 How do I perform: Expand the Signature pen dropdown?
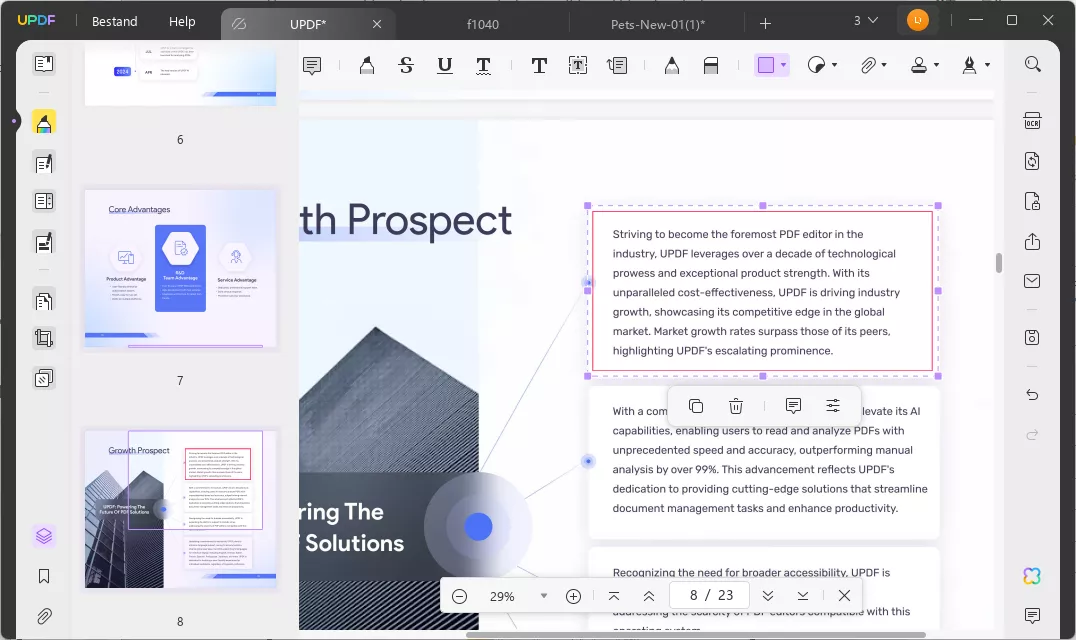tap(987, 65)
